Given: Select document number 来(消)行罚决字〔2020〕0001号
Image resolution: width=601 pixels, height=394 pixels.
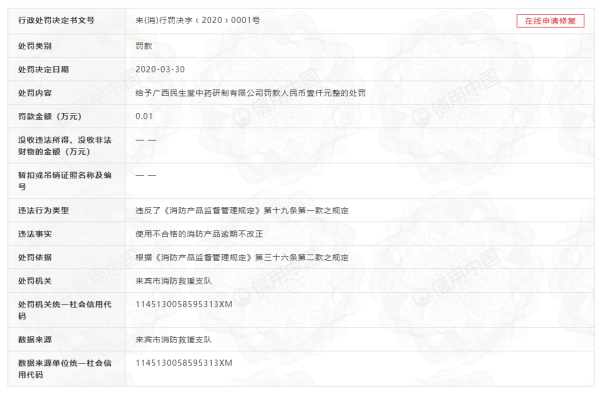Looking at the screenshot, I should point(197,20).
